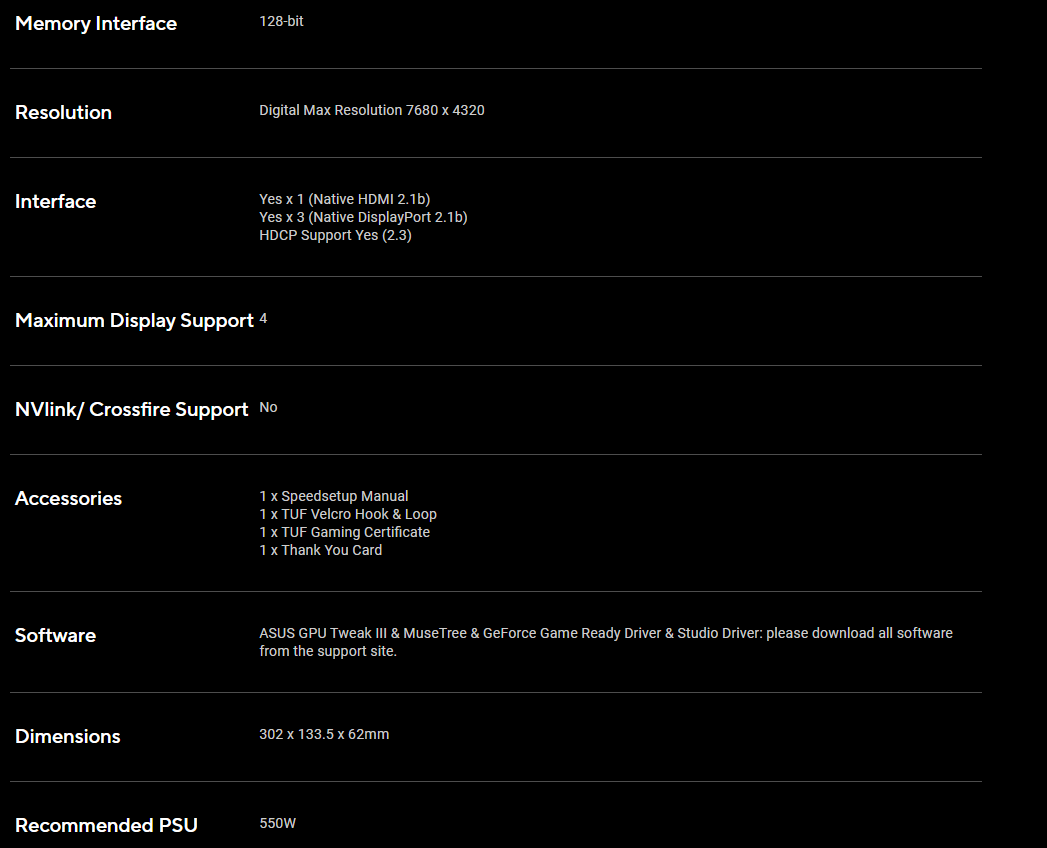Click the Interface row heading
Image resolution: width=1047 pixels, height=848 pixels.
[55, 202]
